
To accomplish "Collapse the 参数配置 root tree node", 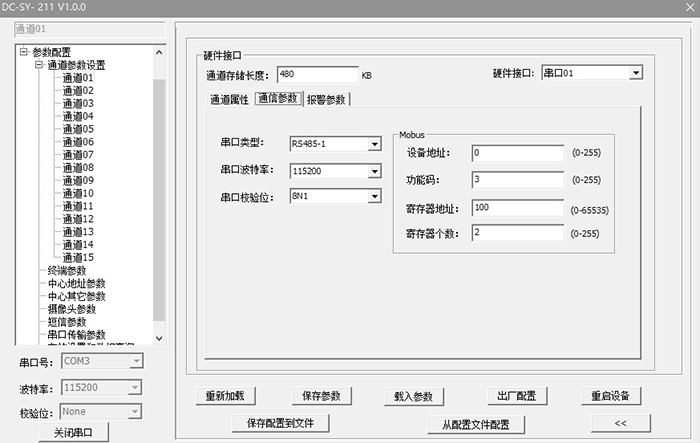I will [25, 52].
